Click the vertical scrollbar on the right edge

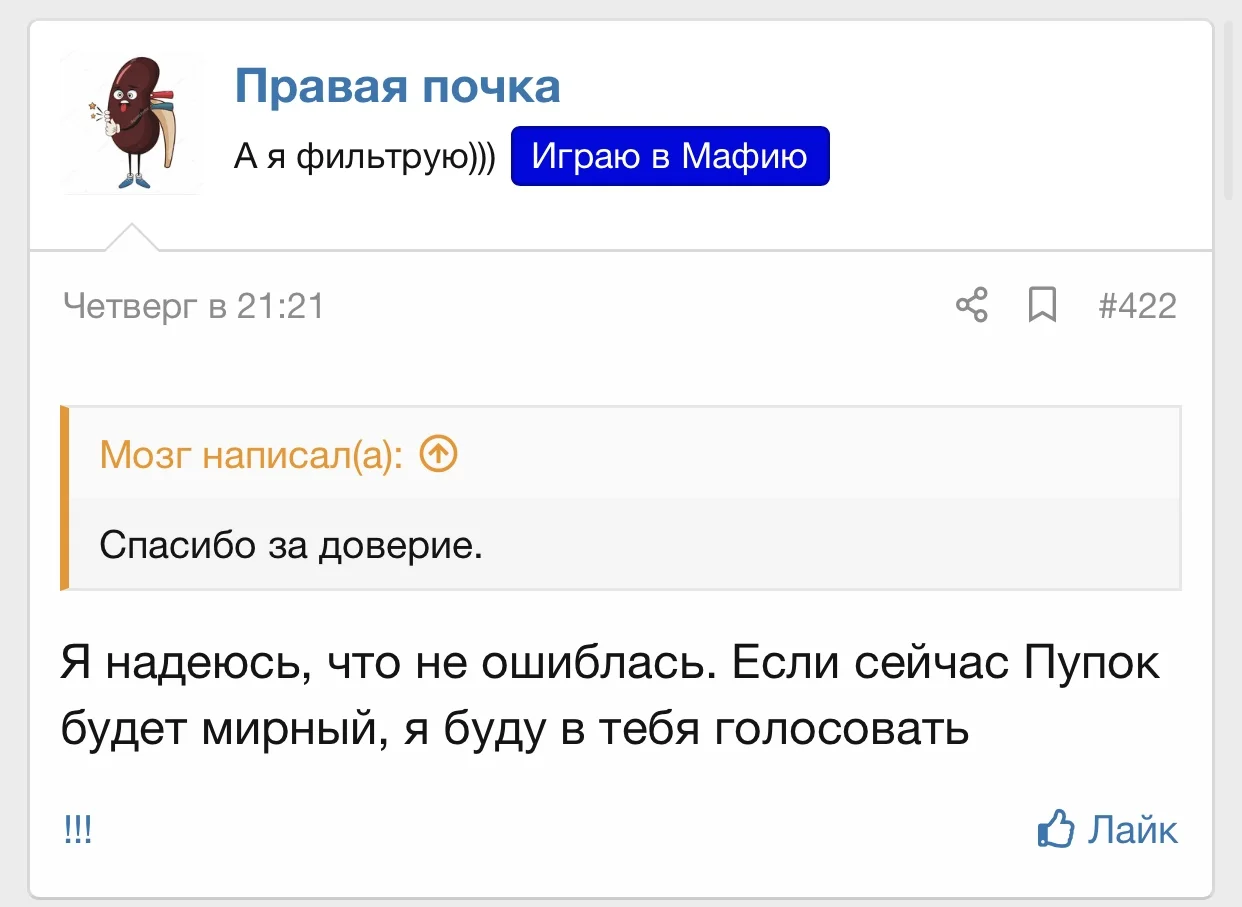click(x=1229, y=110)
